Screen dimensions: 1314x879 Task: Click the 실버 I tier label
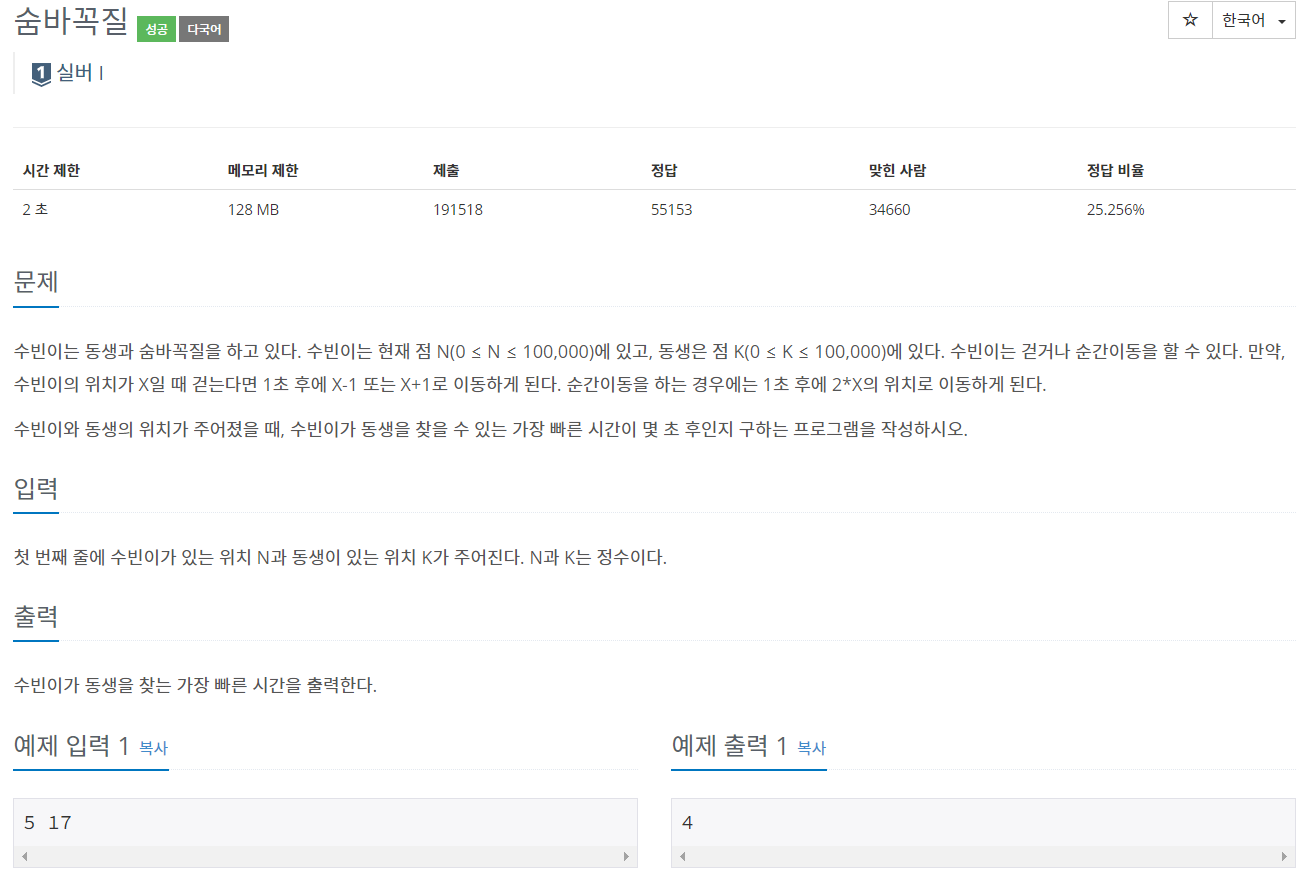80,73
